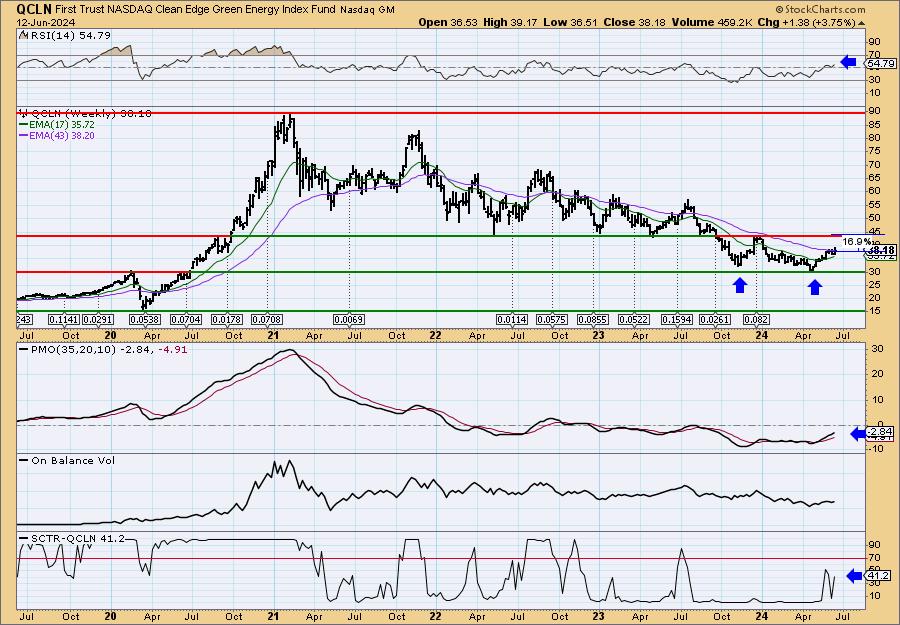Viewport: 900px width, 625px height.
Task: Click the On Balance Vol indicator label
Action: point(67,460)
